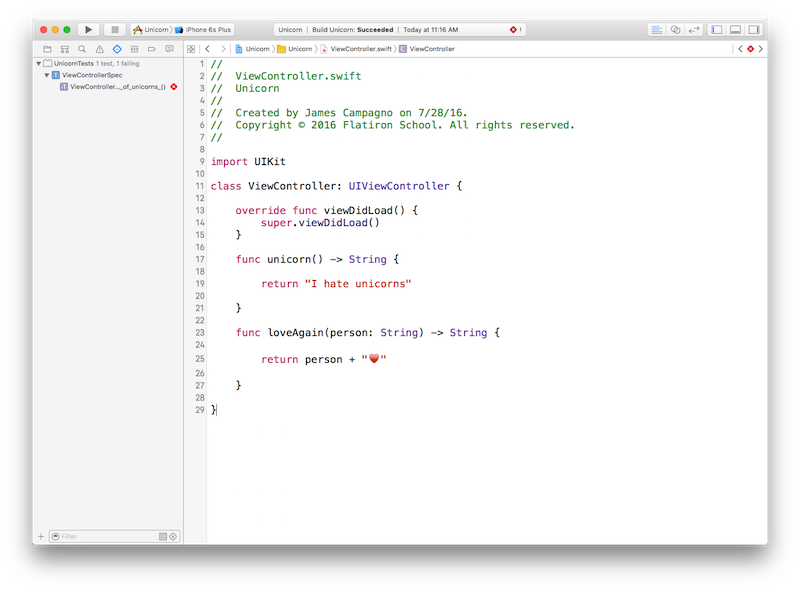Viewport: 800px width, 591px height.
Task: Toggle the Navigator panel
Action: tap(717, 30)
